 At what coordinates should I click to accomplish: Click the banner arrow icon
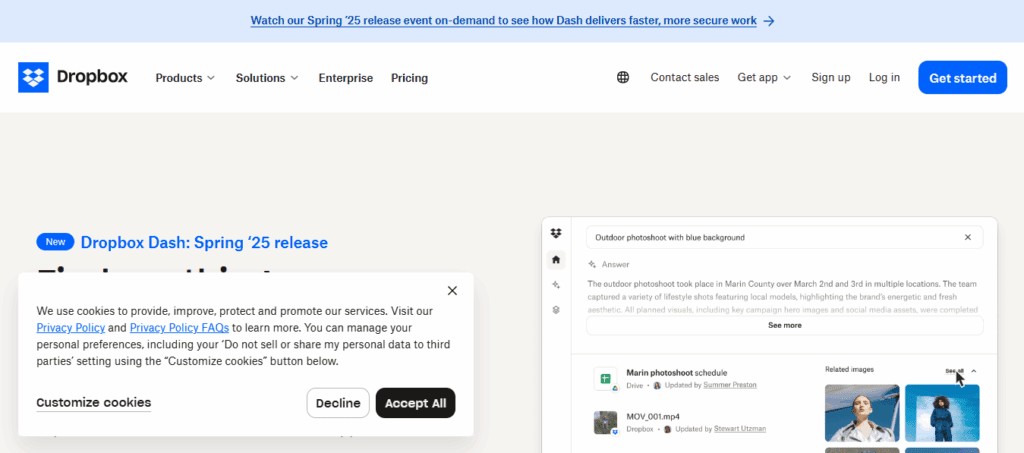[x=769, y=21]
